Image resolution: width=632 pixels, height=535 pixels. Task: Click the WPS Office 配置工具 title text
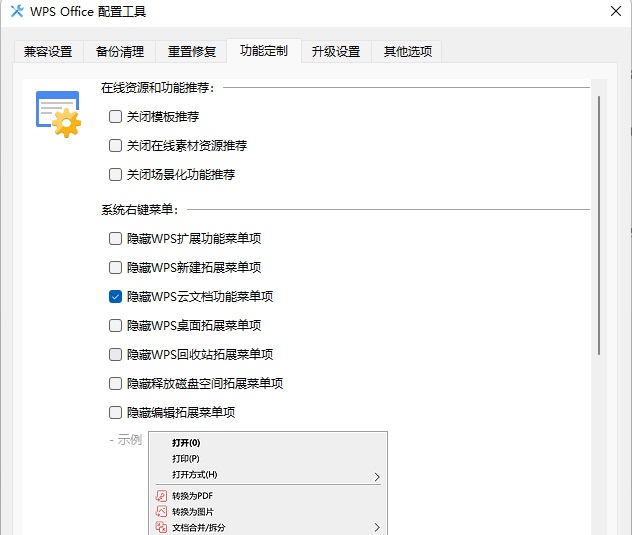click(x=88, y=12)
